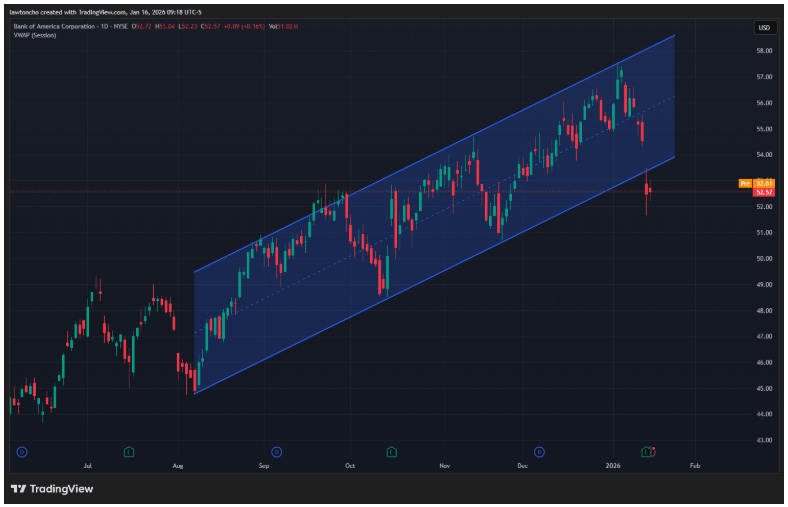
Task: Click the low value L52.23
Action: (x=187, y=27)
